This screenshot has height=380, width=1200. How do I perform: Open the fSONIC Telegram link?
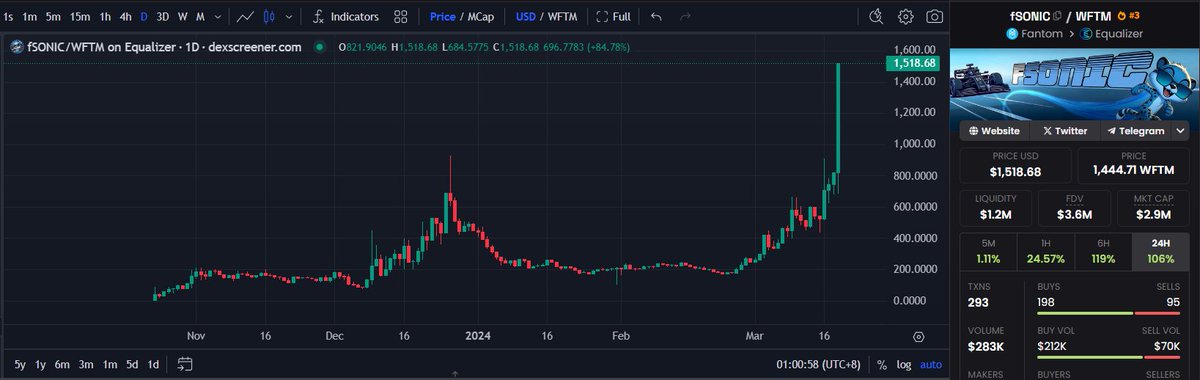pos(1137,131)
